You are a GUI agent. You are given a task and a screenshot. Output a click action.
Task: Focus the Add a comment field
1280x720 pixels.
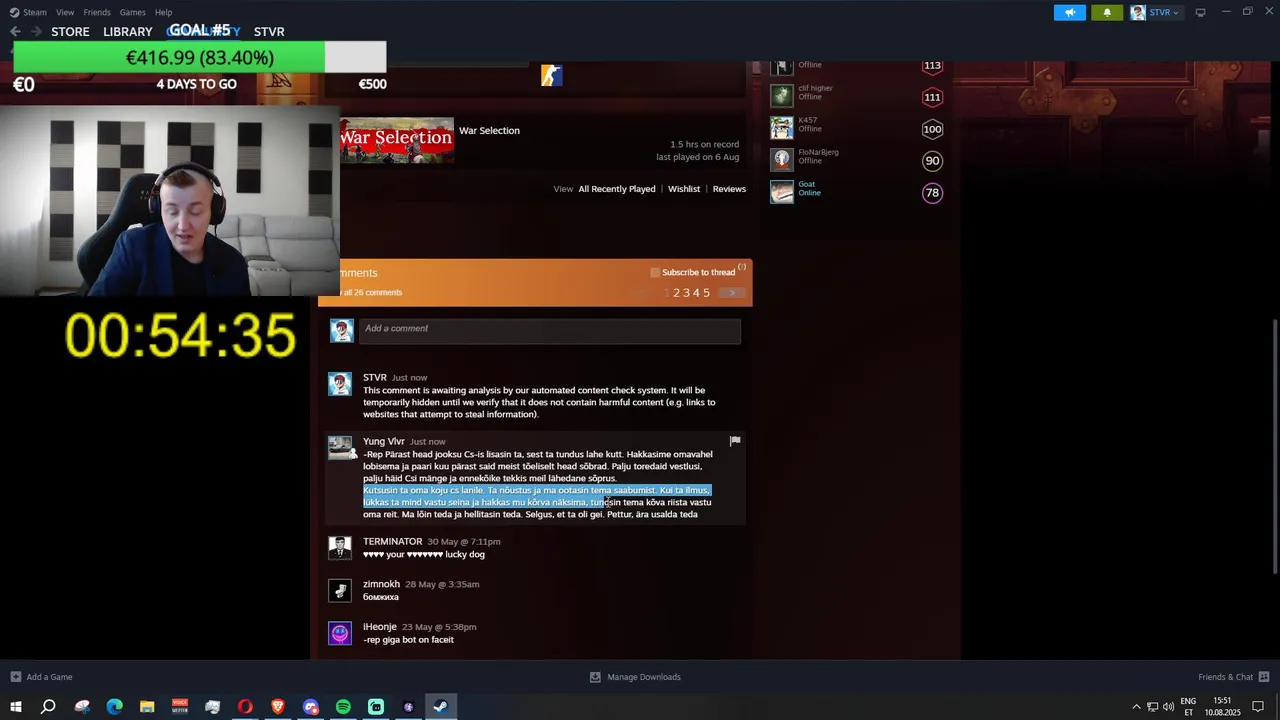(549, 331)
